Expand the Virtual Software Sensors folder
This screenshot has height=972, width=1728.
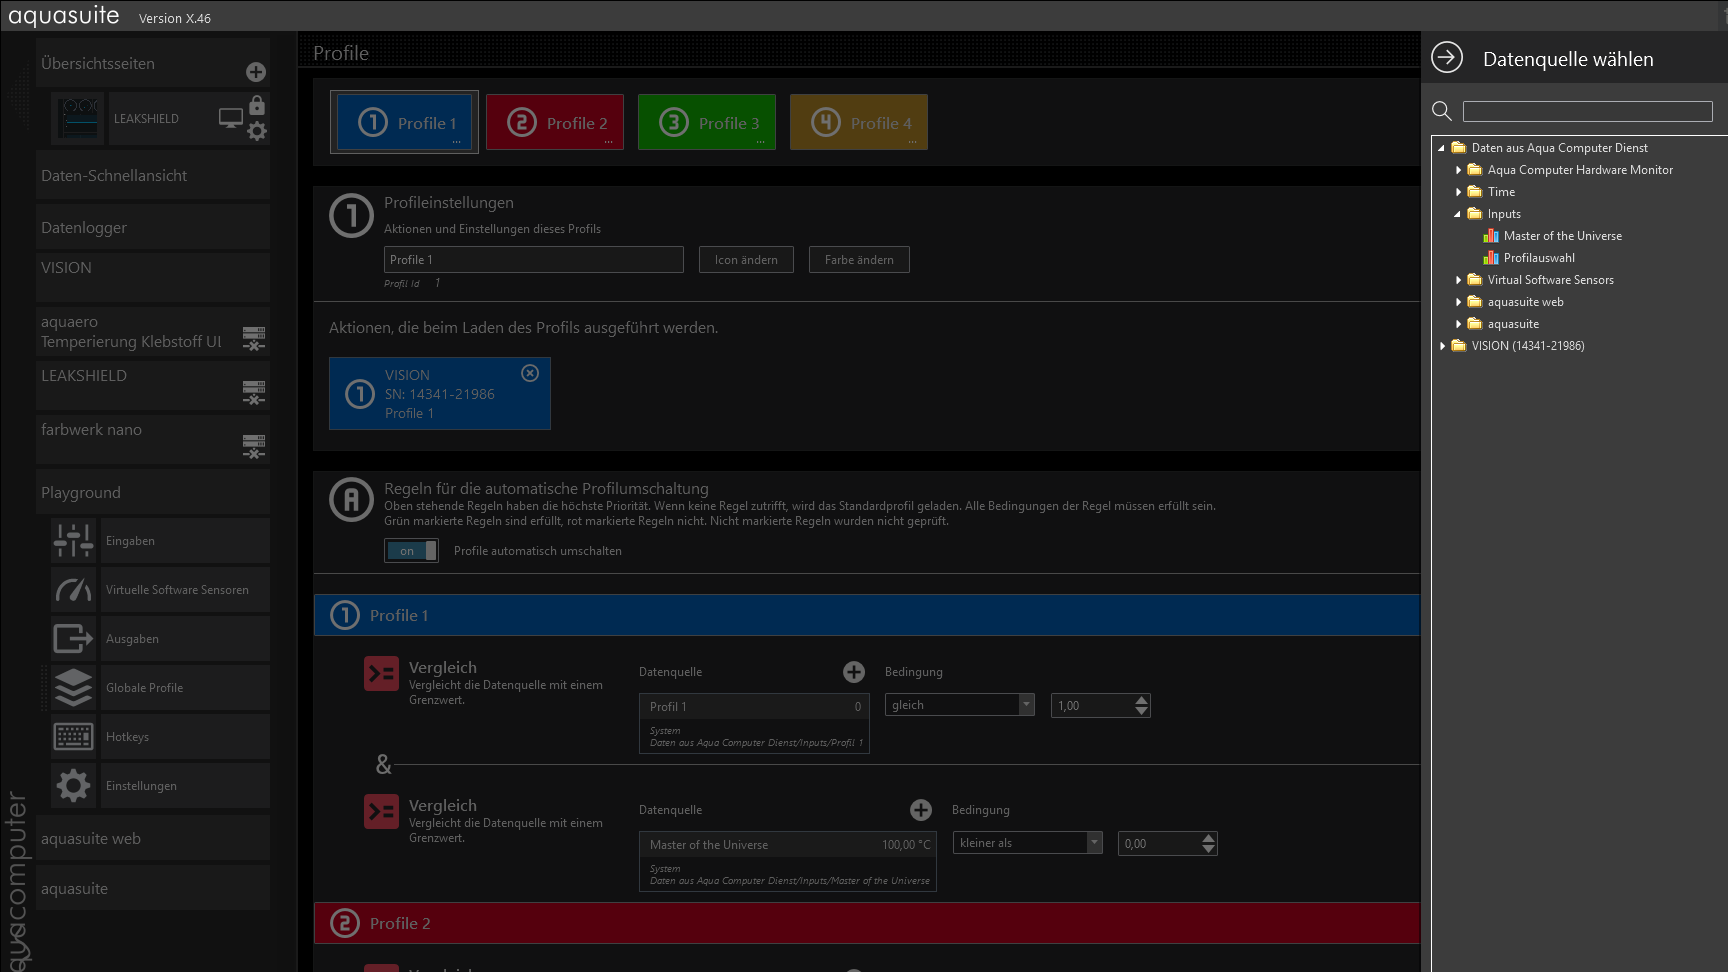pyautogui.click(x=1458, y=280)
